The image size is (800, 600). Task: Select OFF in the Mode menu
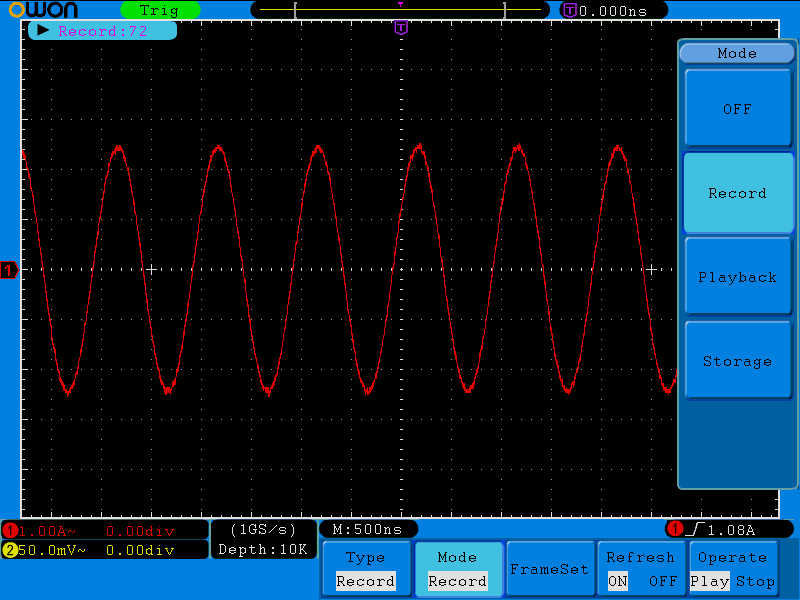point(737,109)
